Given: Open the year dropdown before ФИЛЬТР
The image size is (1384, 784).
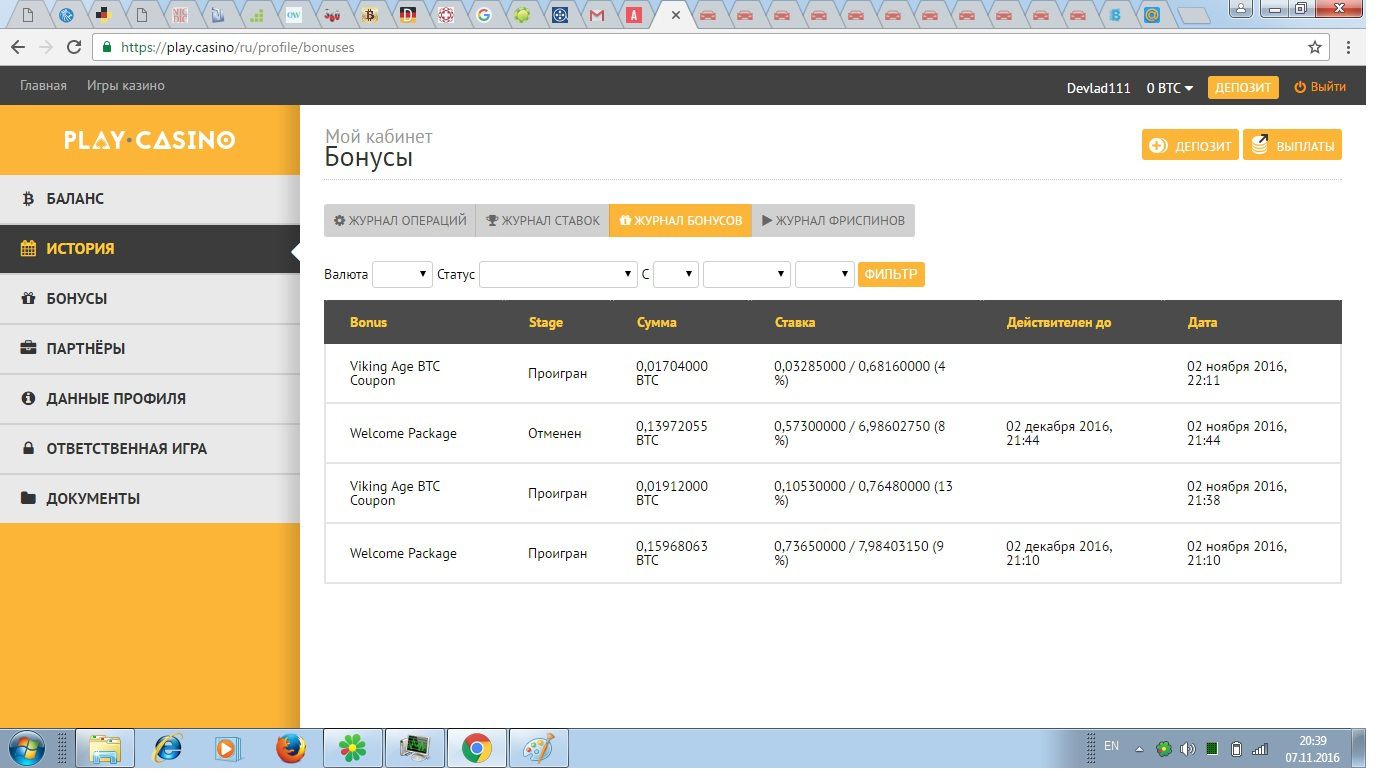Looking at the screenshot, I should point(825,274).
